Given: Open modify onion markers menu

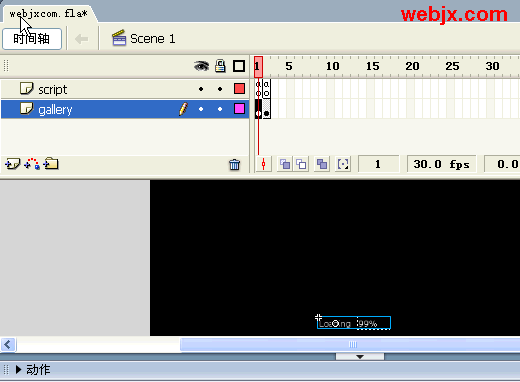Looking at the screenshot, I should (343, 164).
